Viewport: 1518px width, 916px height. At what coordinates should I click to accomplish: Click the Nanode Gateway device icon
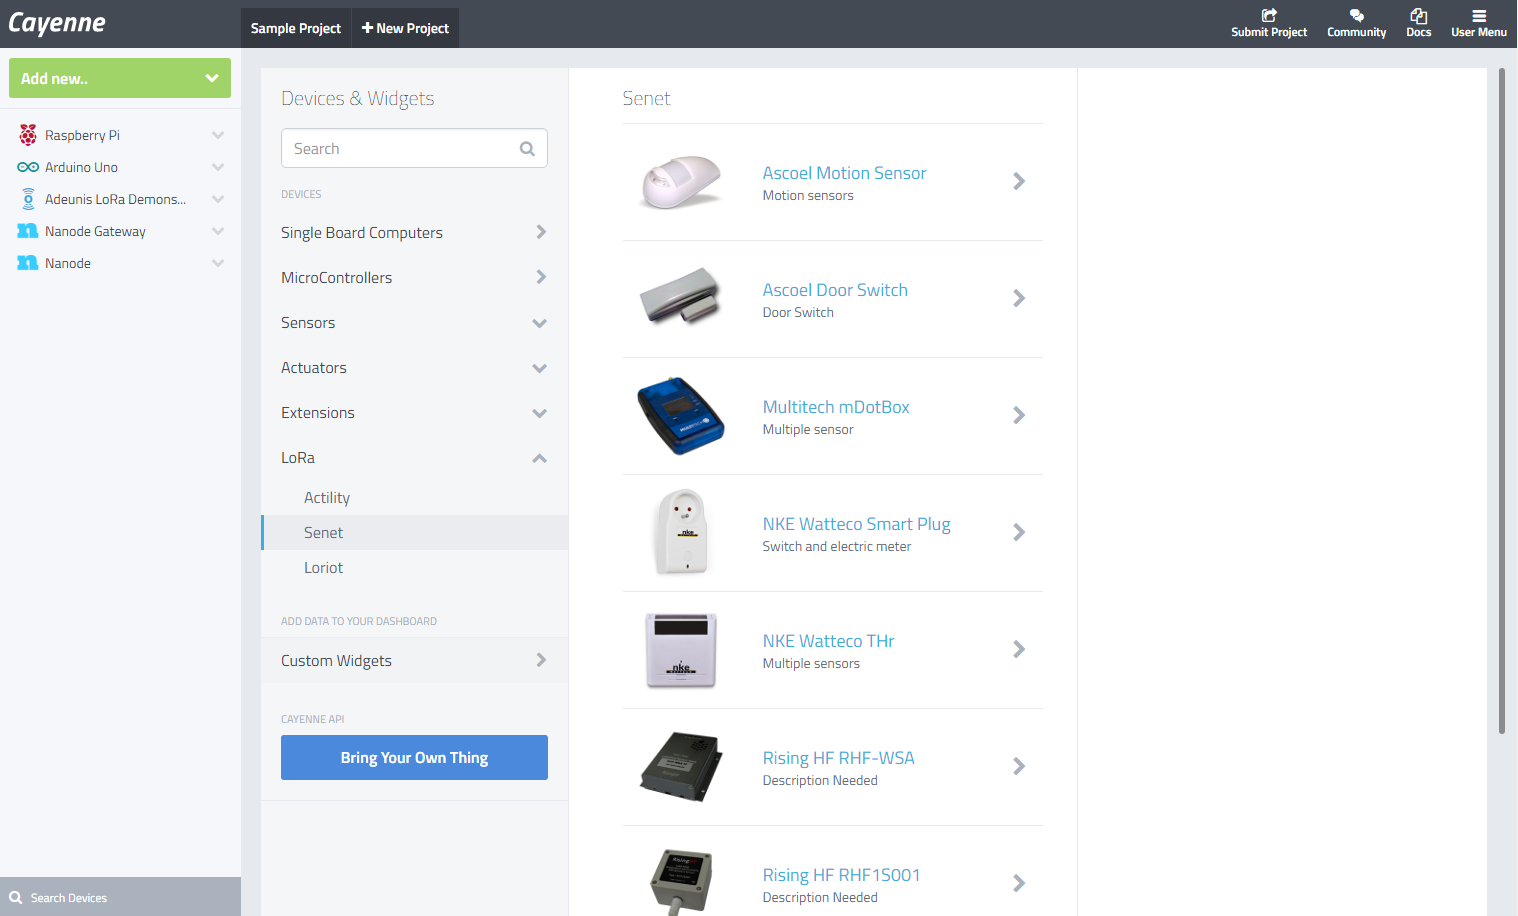[28, 231]
